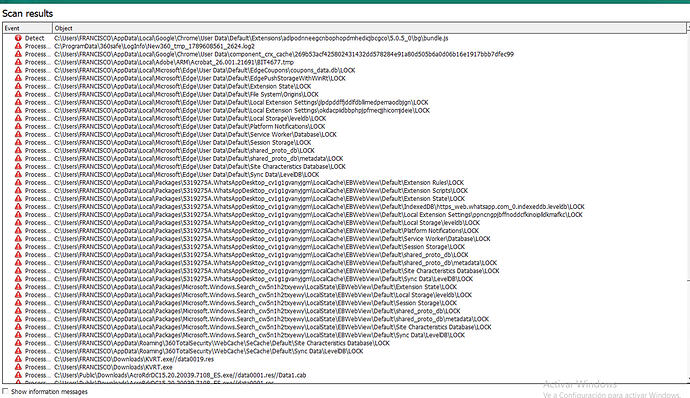Click warning icon of WhatsApp Extension Rules row

[x=18, y=182]
